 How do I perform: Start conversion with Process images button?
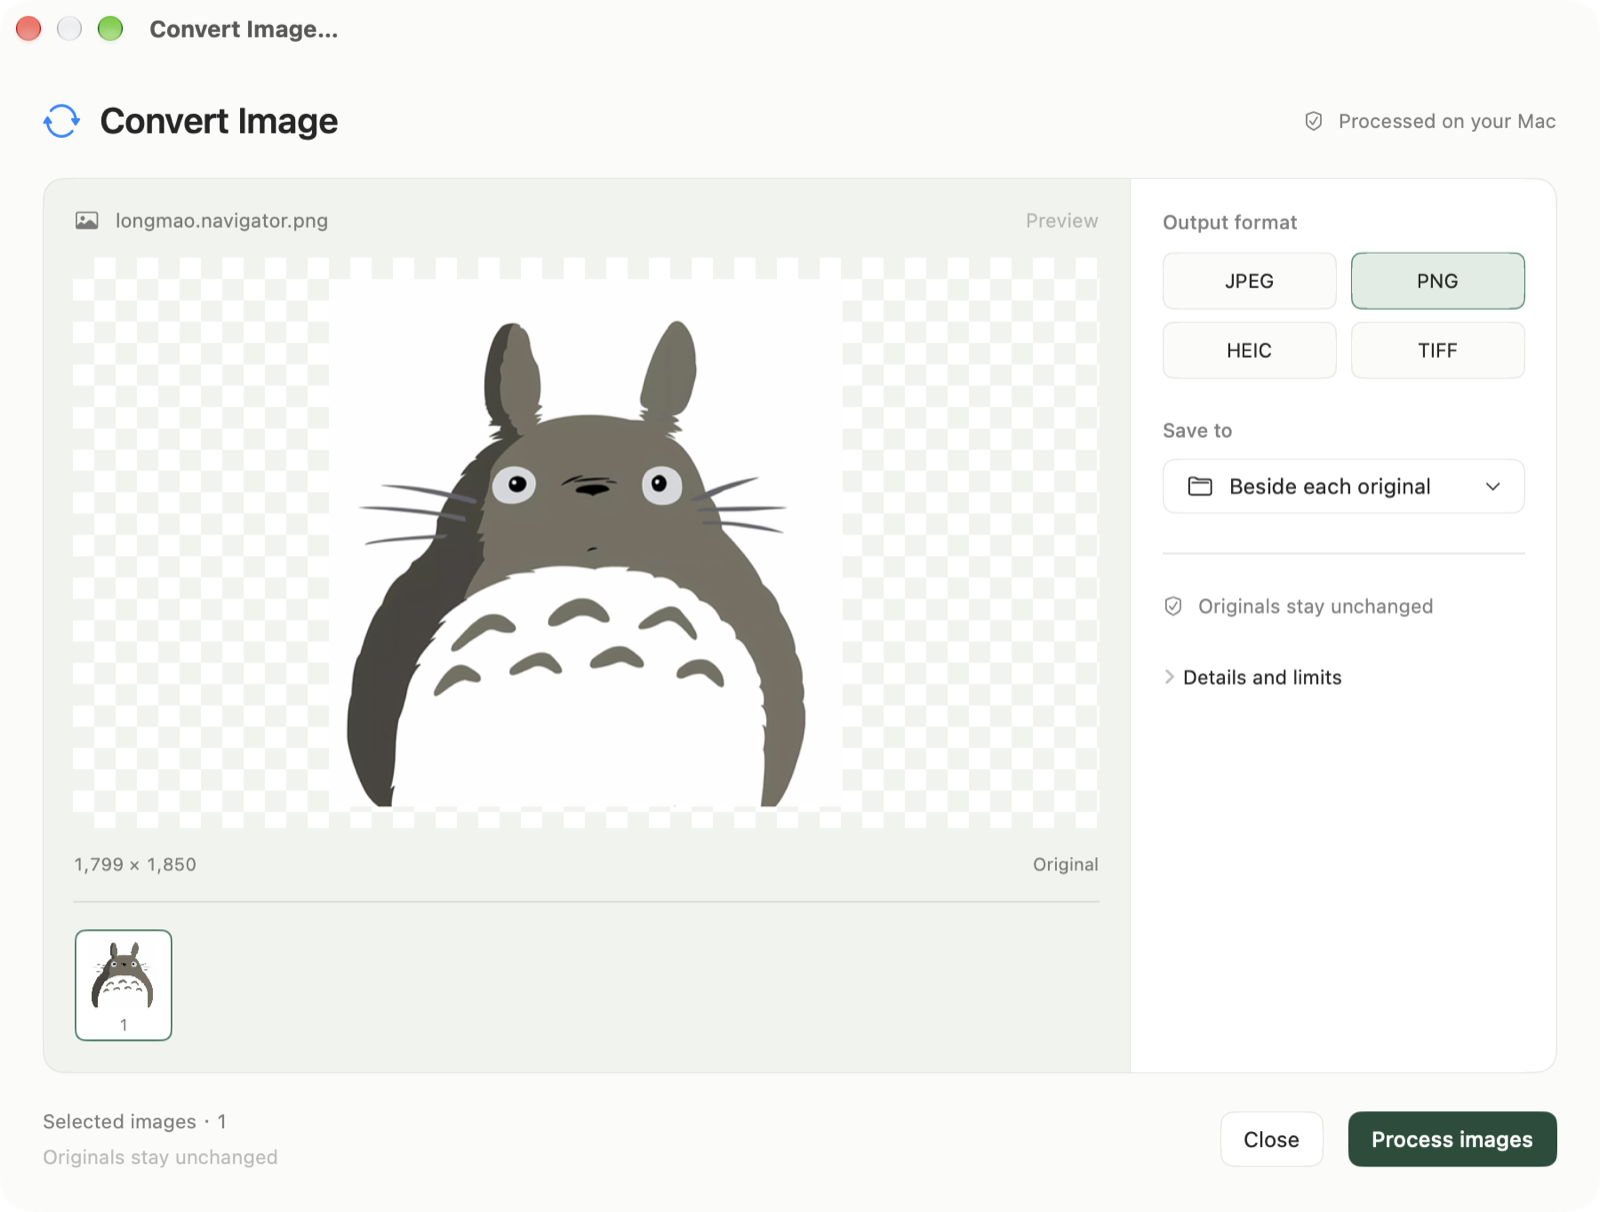[x=1452, y=1139]
